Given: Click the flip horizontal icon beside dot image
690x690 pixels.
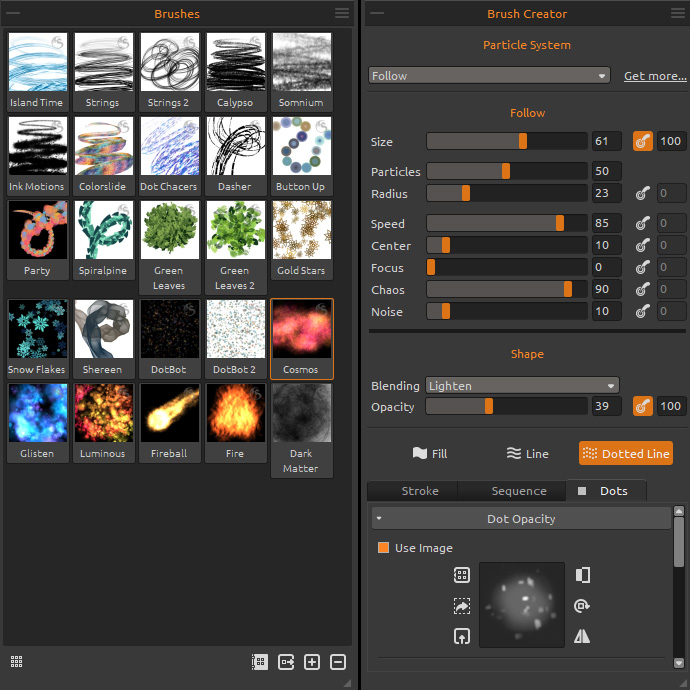Looking at the screenshot, I should (584, 636).
